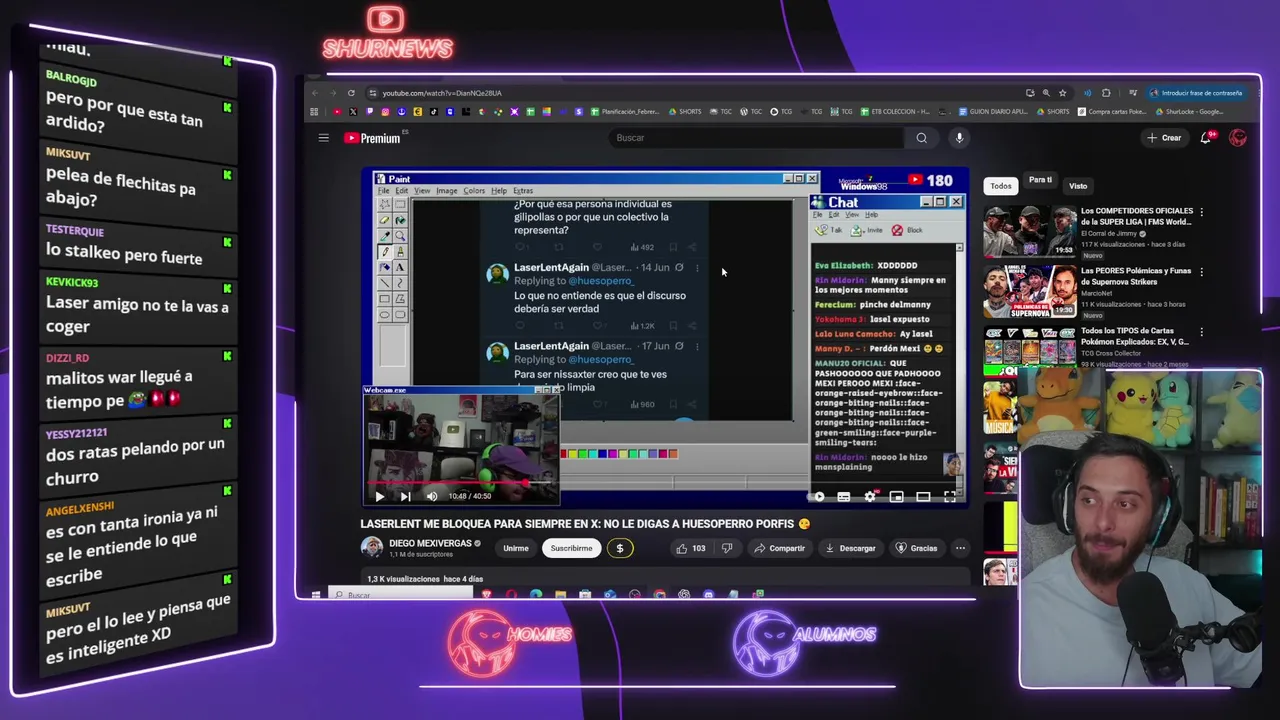Play the video with the play button
This screenshot has height=720, width=1280.
click(x=379, y=496)
